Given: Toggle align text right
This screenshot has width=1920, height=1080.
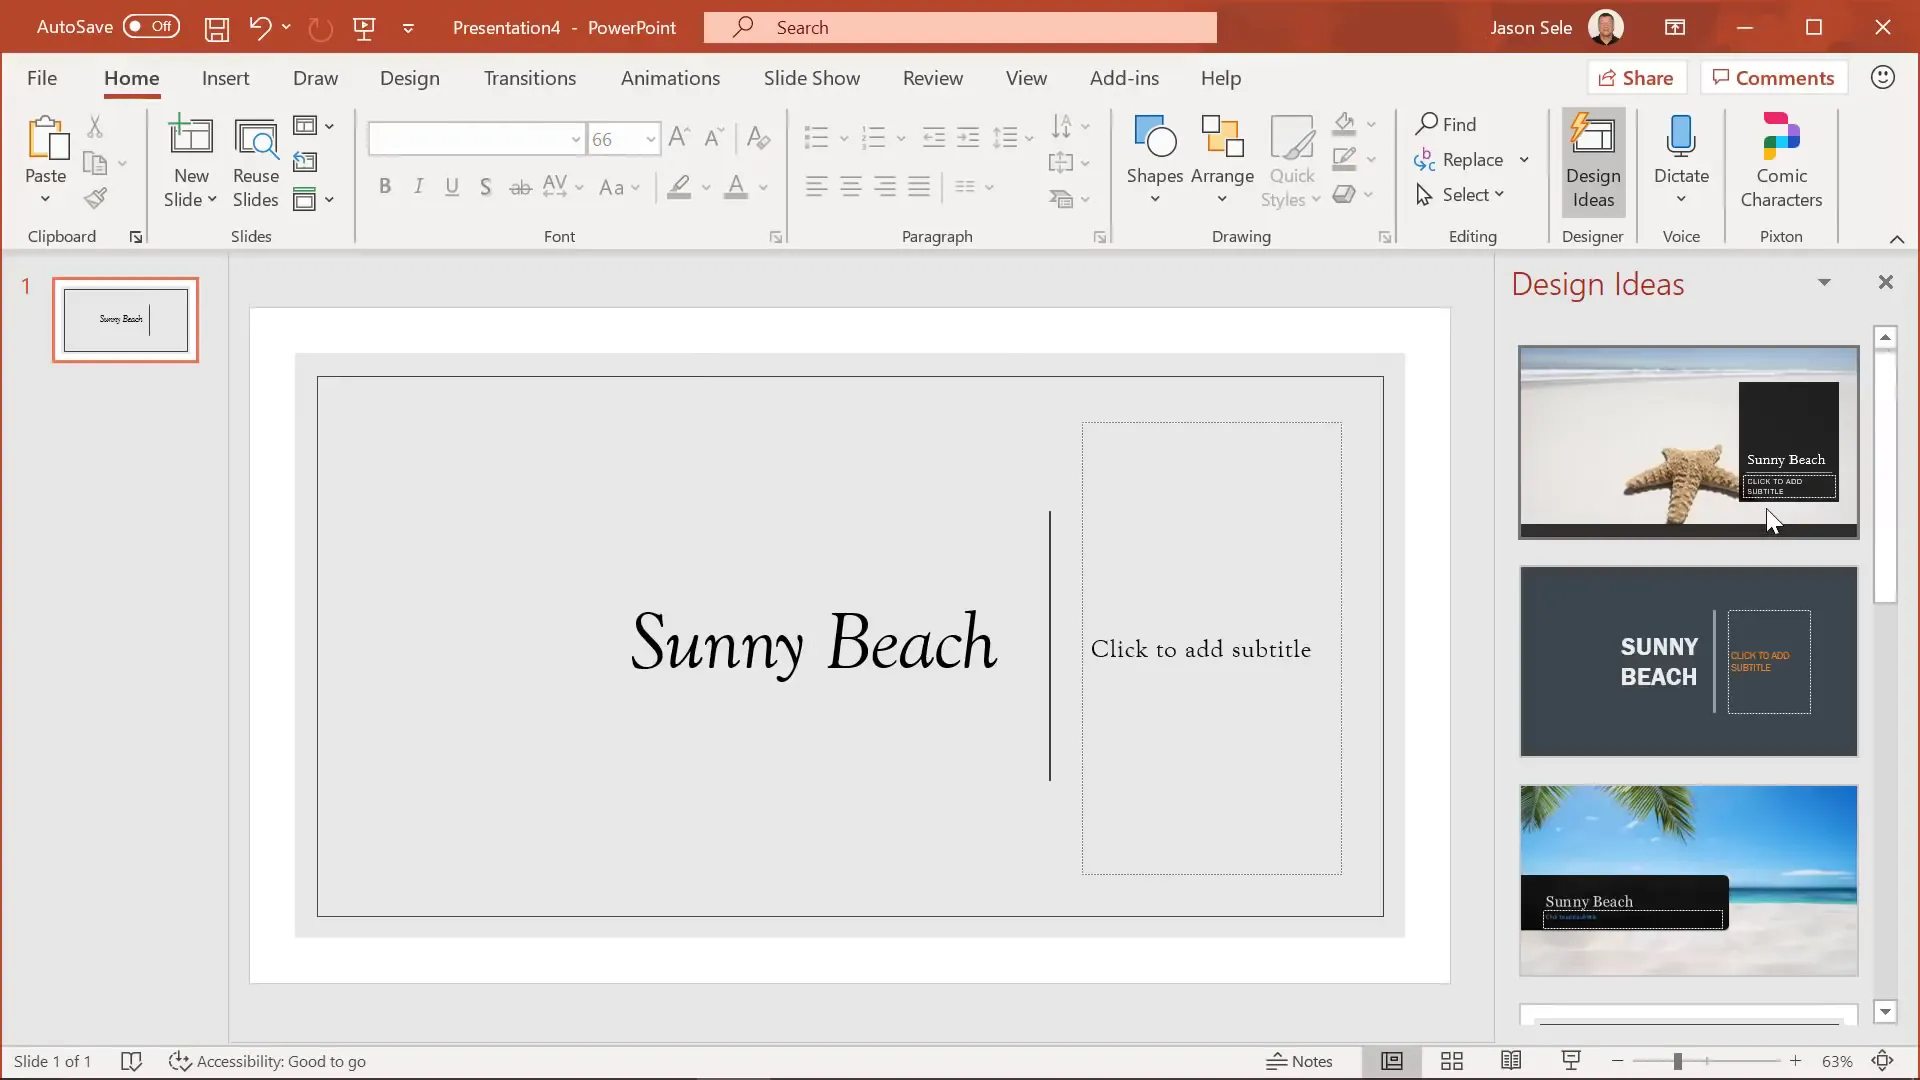Looking at the screenshot, I should pos(885,187).
